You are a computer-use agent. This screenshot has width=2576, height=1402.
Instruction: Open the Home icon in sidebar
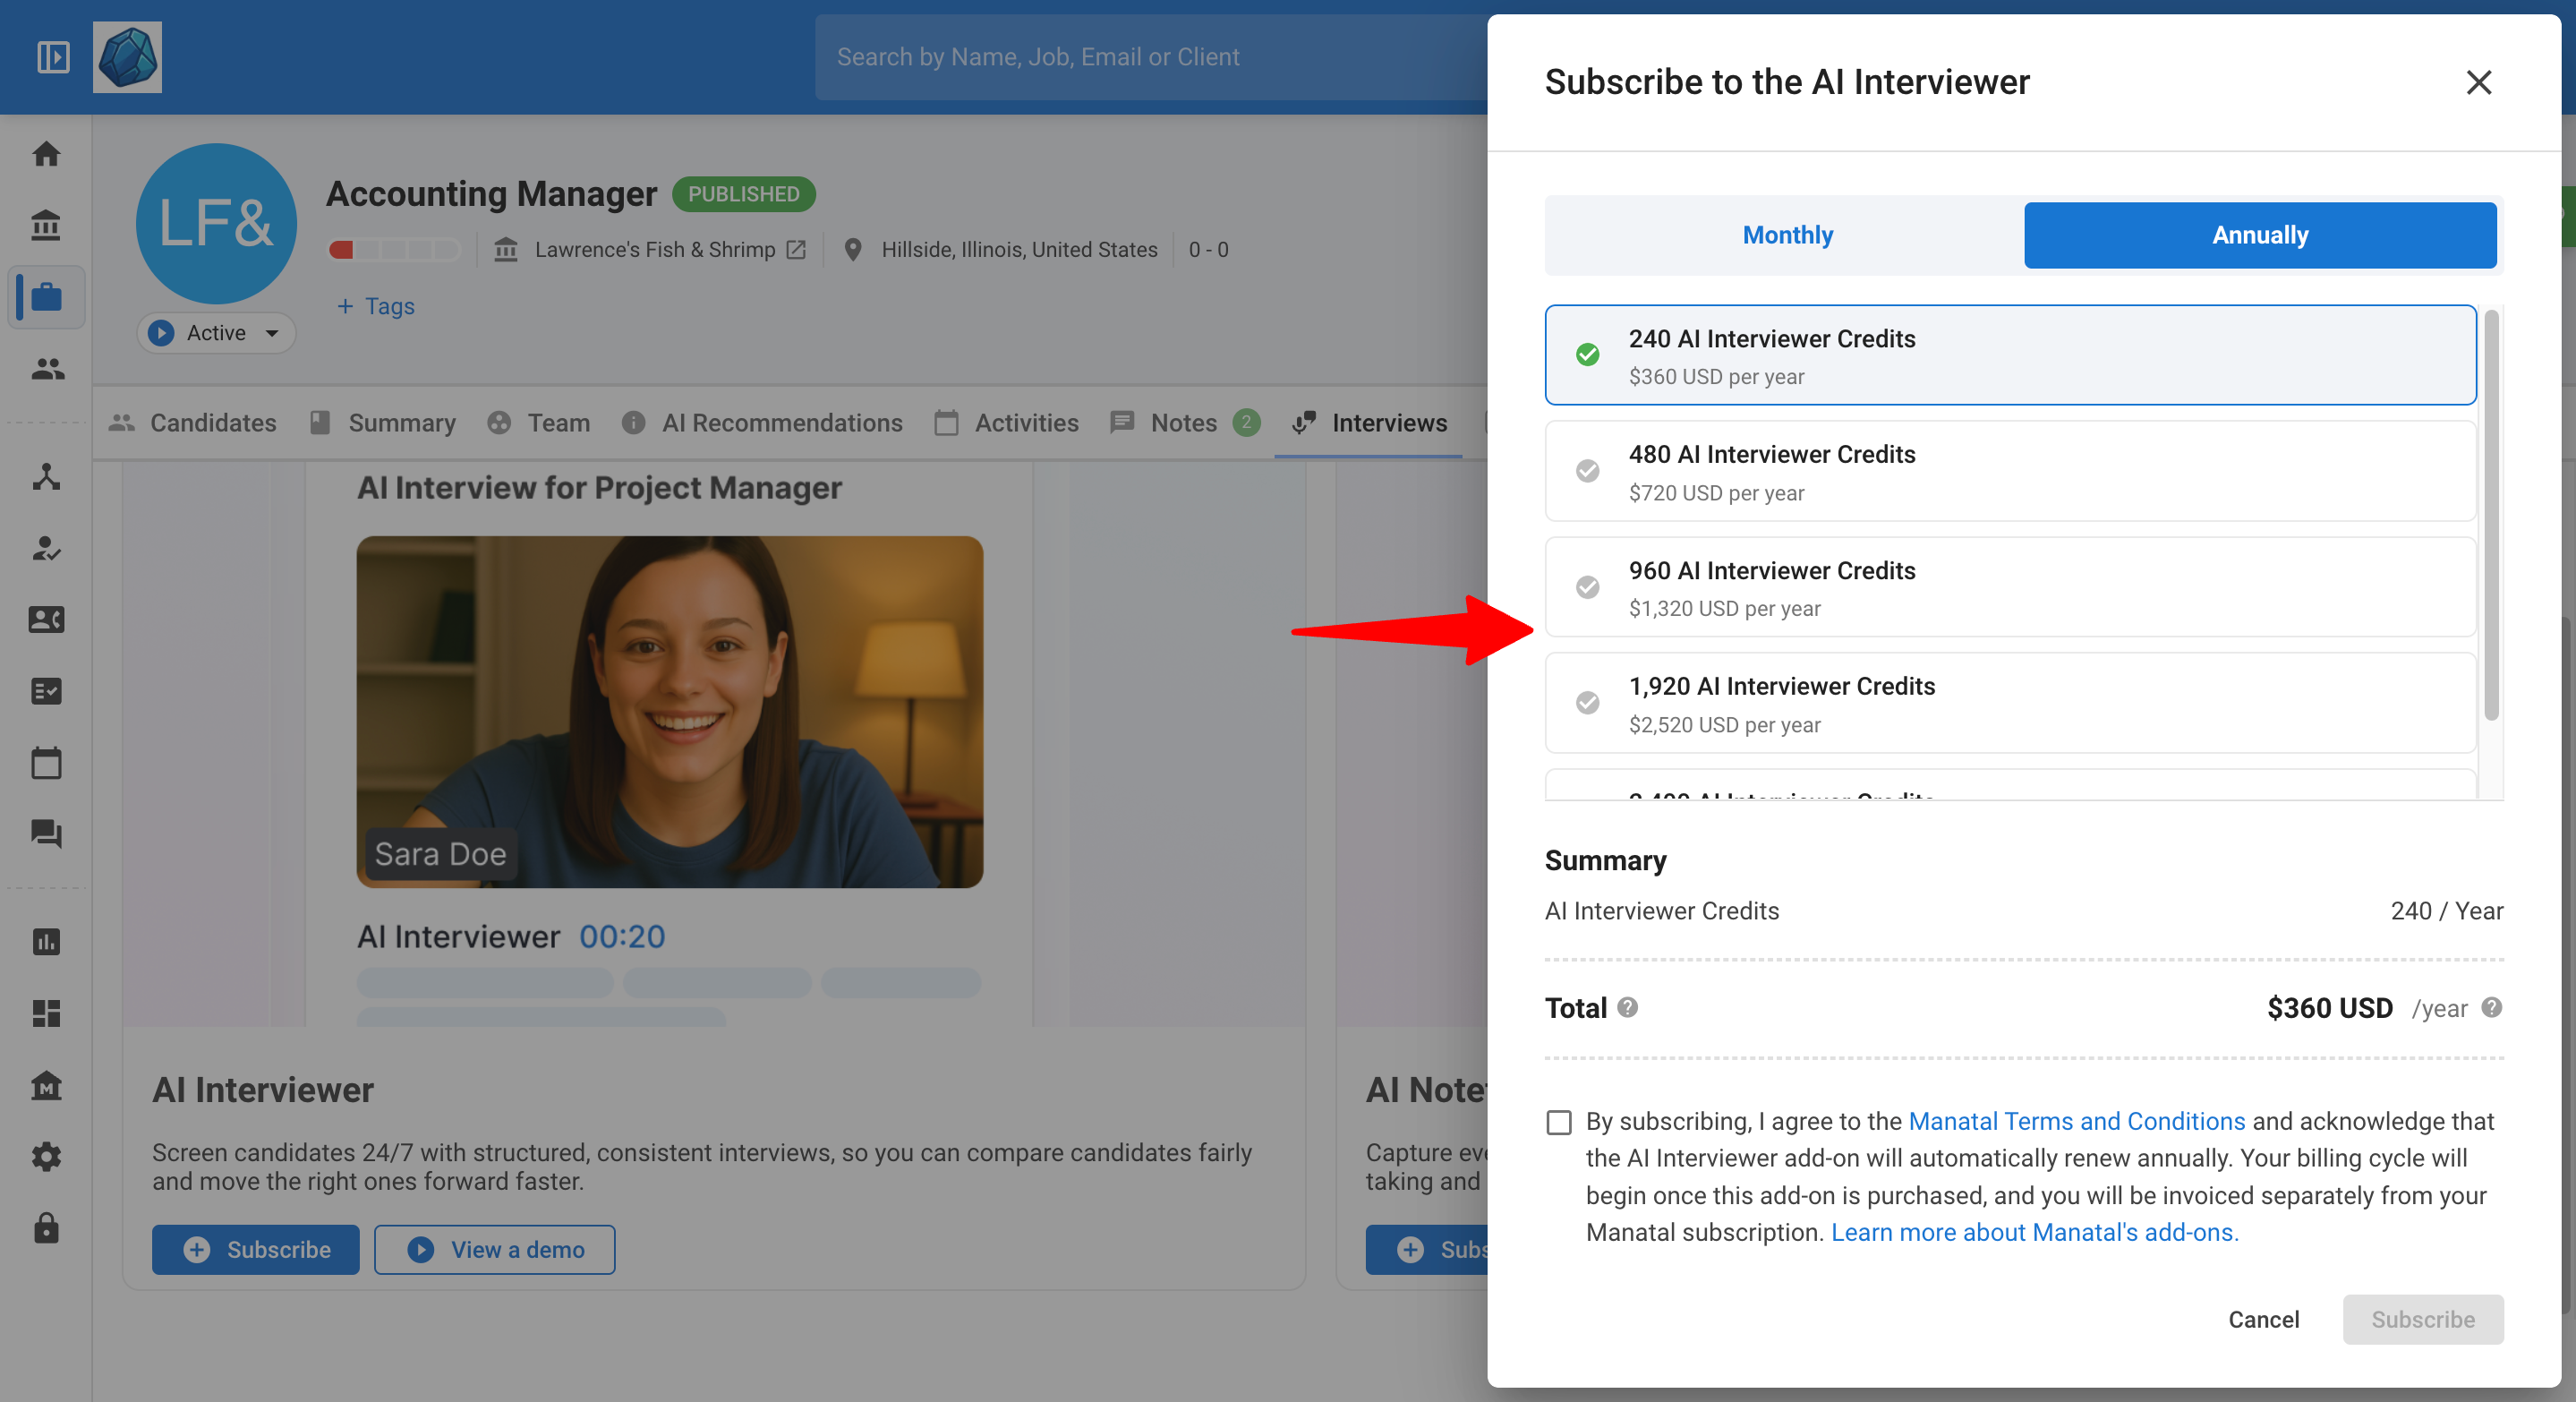coord(46,154)
